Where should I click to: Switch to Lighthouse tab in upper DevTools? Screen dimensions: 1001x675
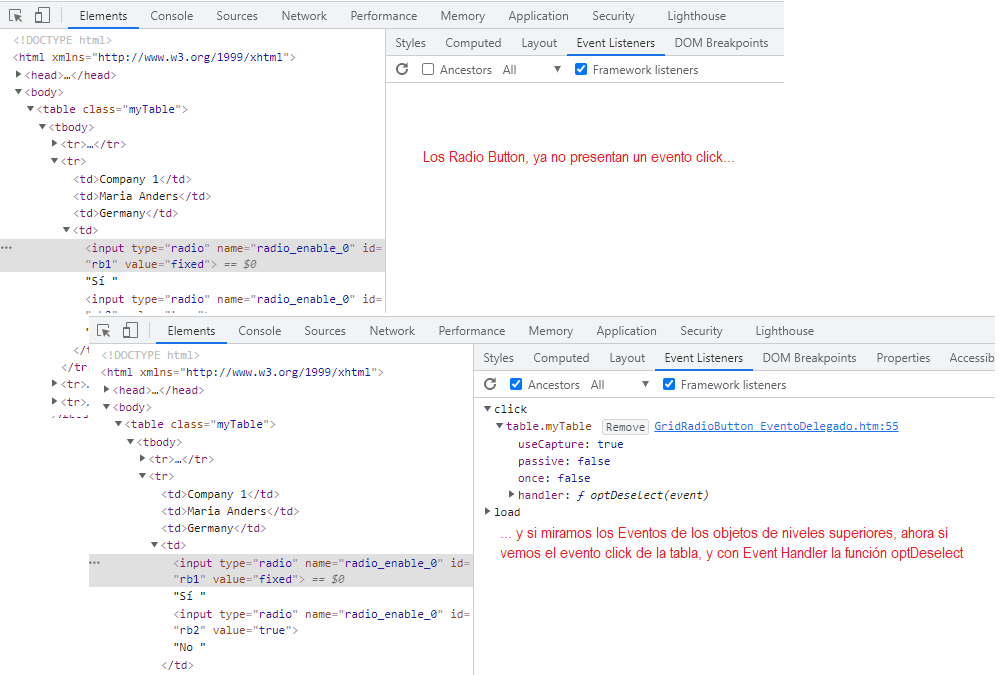coord(696,16)
